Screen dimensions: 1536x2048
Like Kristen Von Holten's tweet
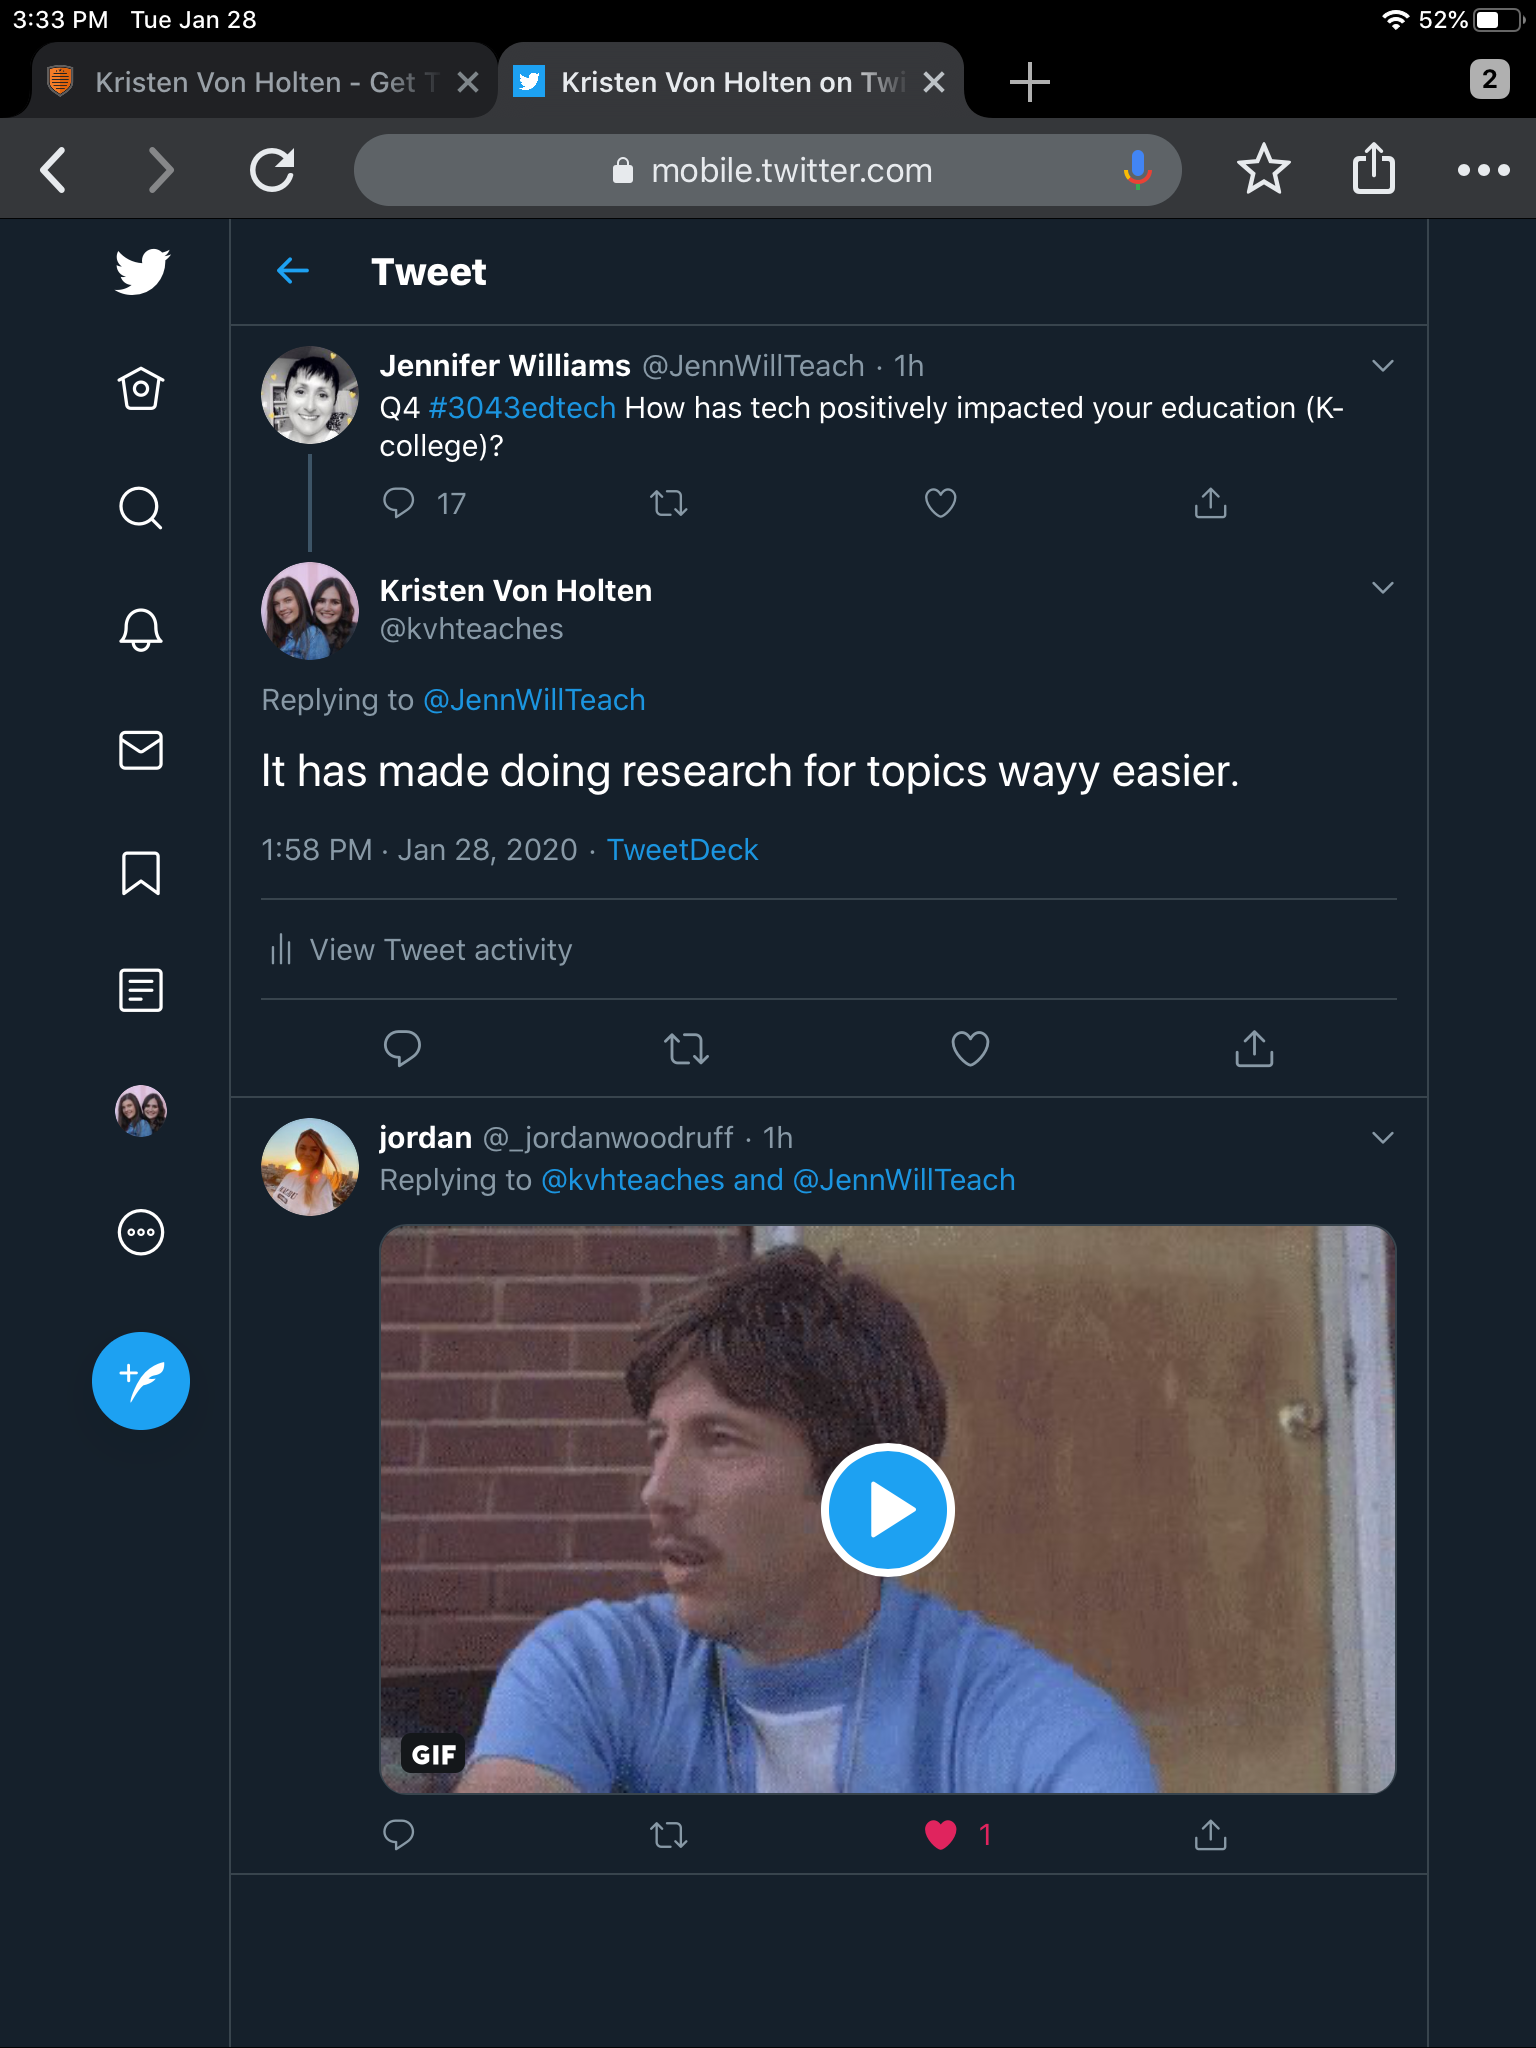coord(969,1048)
